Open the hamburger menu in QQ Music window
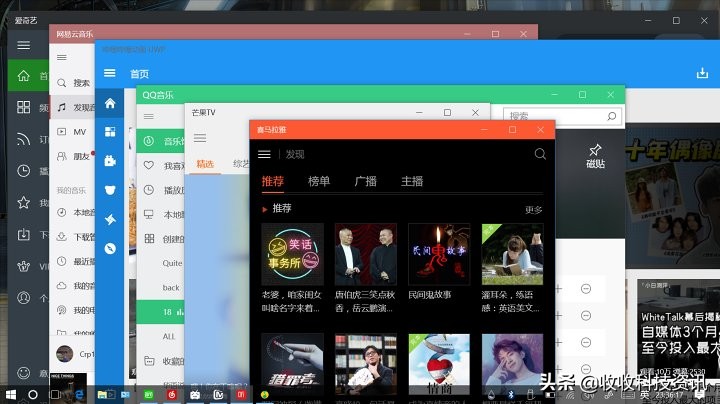This screenshot has width=720, height=404. click(148, 117)
